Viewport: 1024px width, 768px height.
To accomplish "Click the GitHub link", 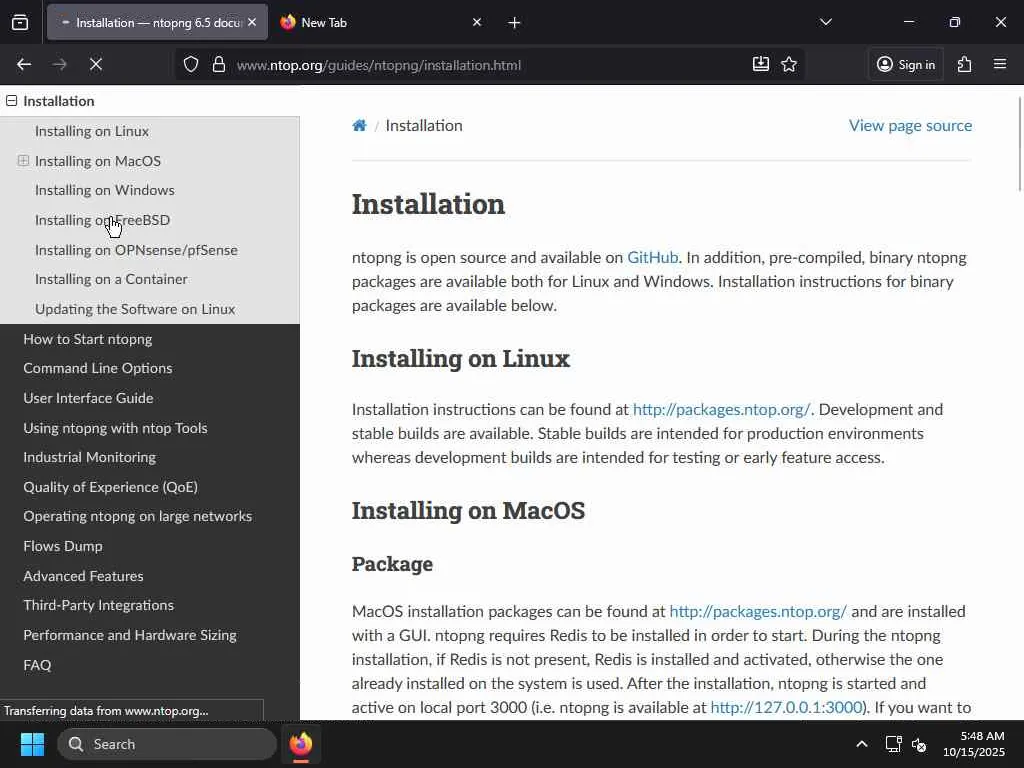I will (x=652, y=257).
